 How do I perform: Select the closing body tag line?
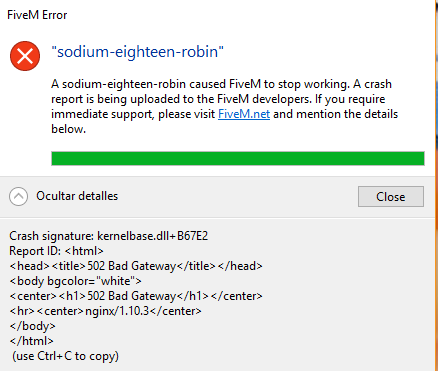click(32, 326)
